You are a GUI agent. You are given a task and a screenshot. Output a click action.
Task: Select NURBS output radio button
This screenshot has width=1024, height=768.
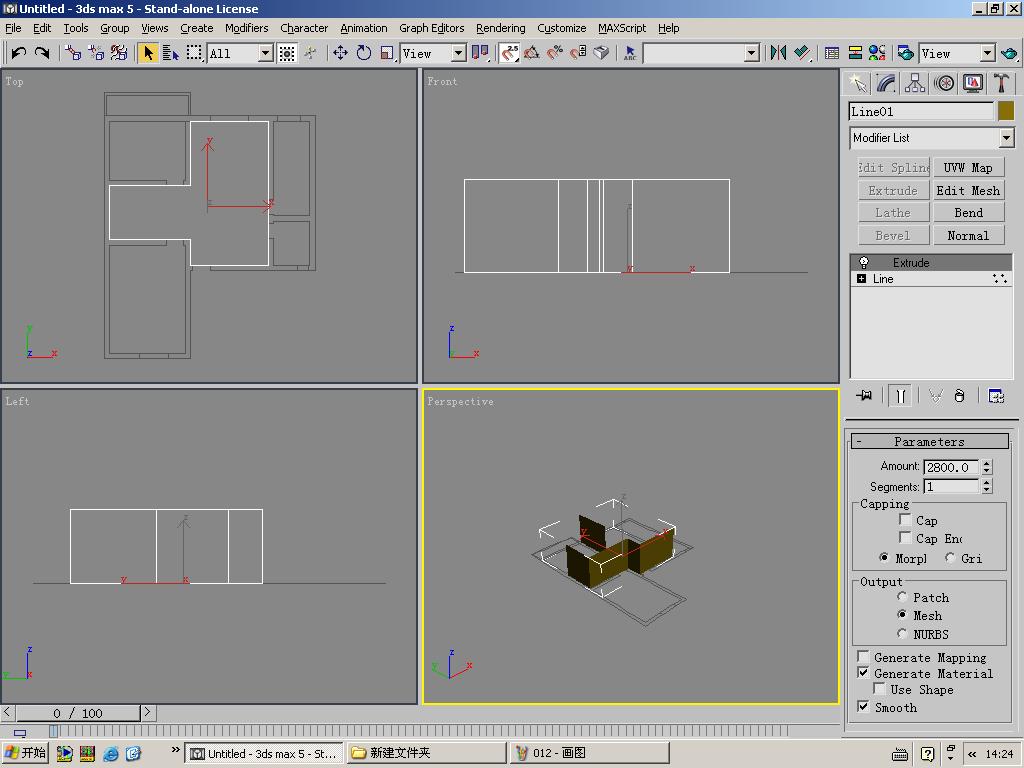[x=903, y=633]
